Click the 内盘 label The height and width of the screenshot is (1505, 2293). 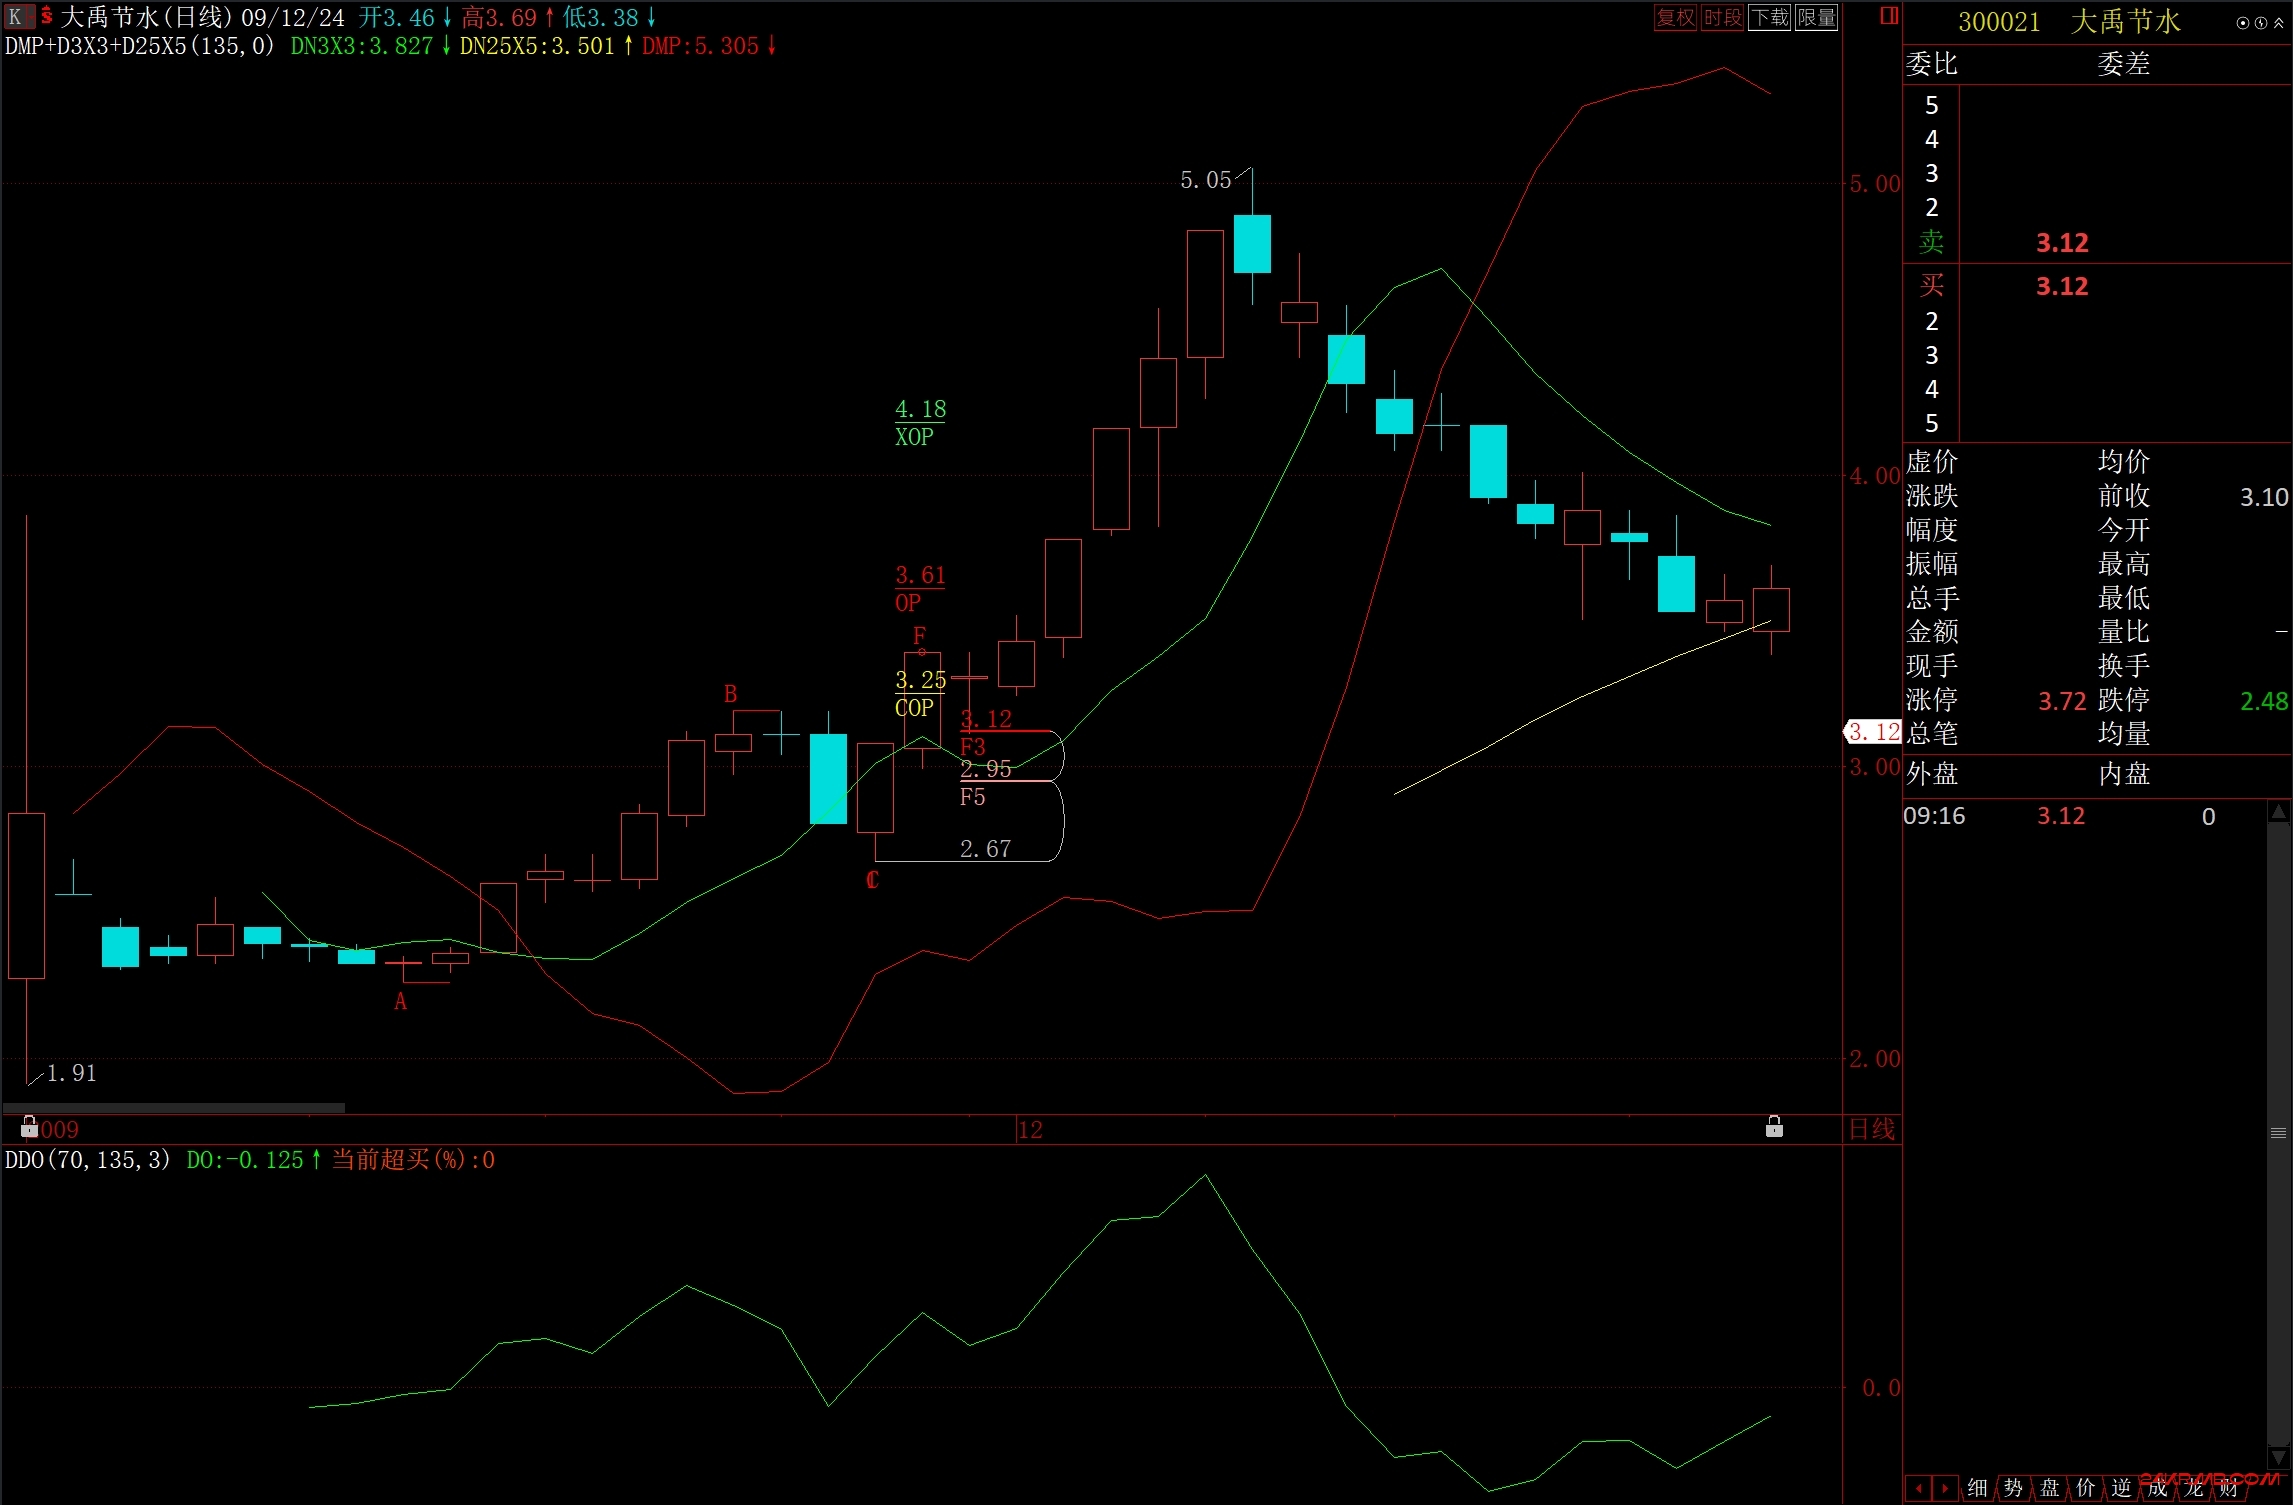pyautogui.click(x=2124, y=774)
